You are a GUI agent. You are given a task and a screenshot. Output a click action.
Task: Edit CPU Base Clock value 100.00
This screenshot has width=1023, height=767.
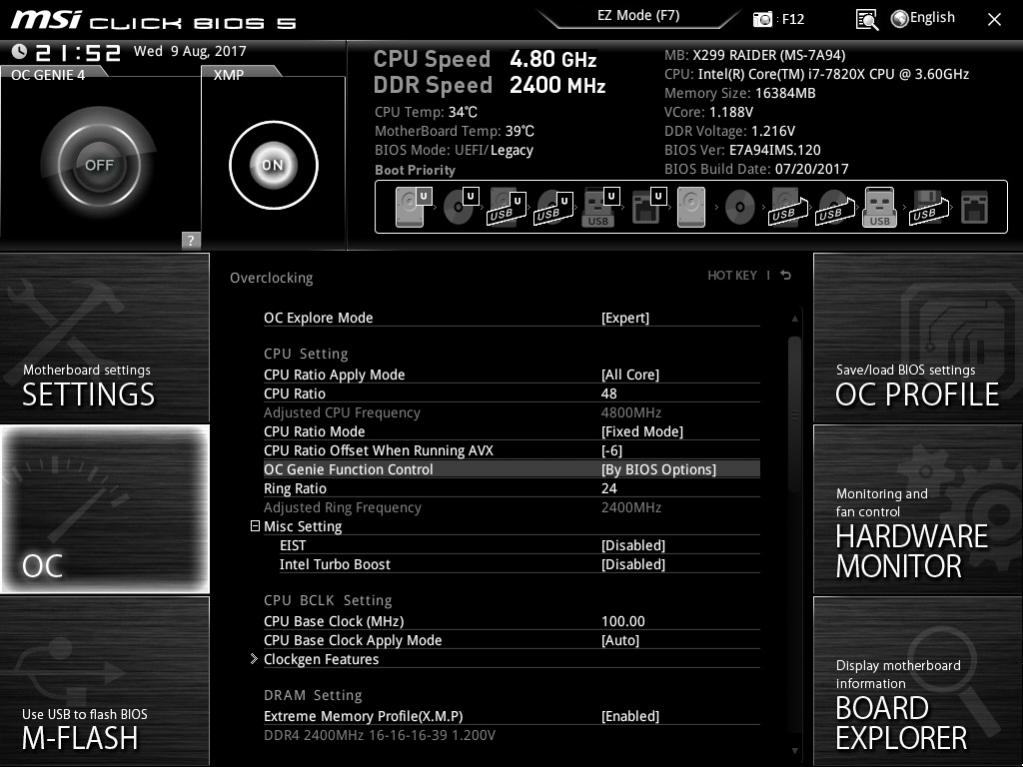tap(623, 621)
